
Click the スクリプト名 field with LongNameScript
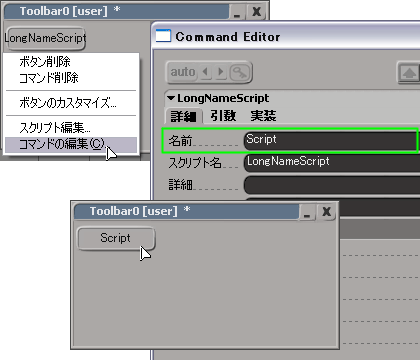332,162
